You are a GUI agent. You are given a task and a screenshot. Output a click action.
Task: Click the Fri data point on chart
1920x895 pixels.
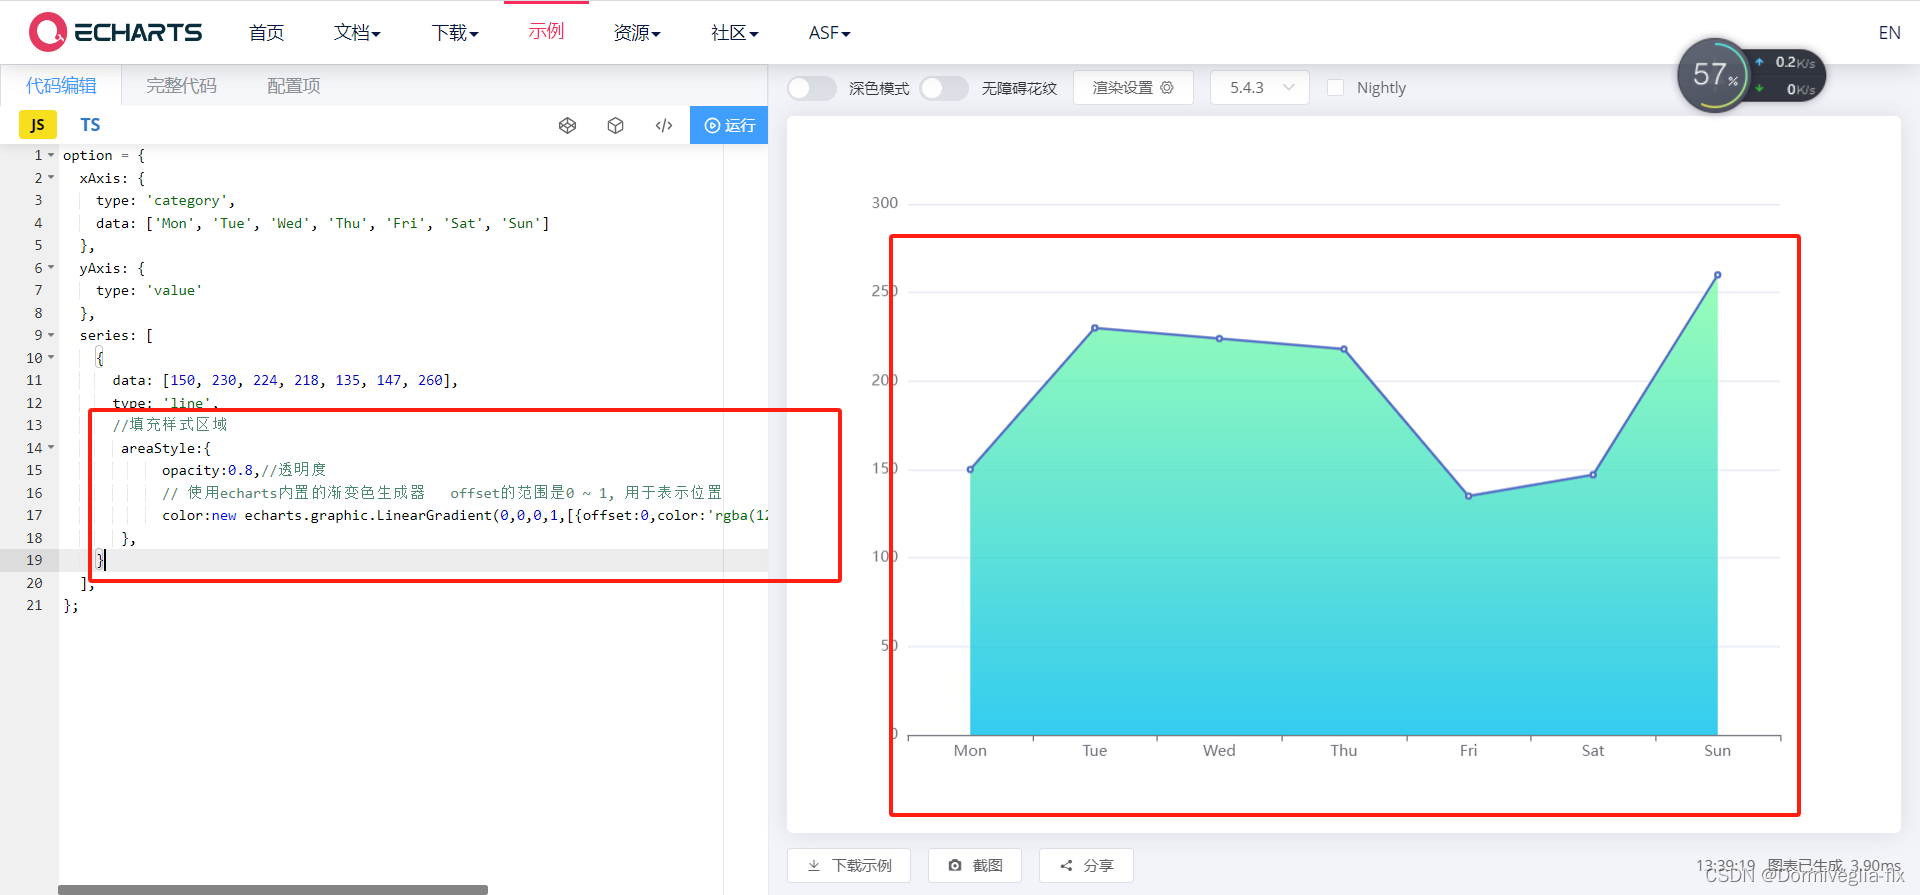tap(1468, 496)
